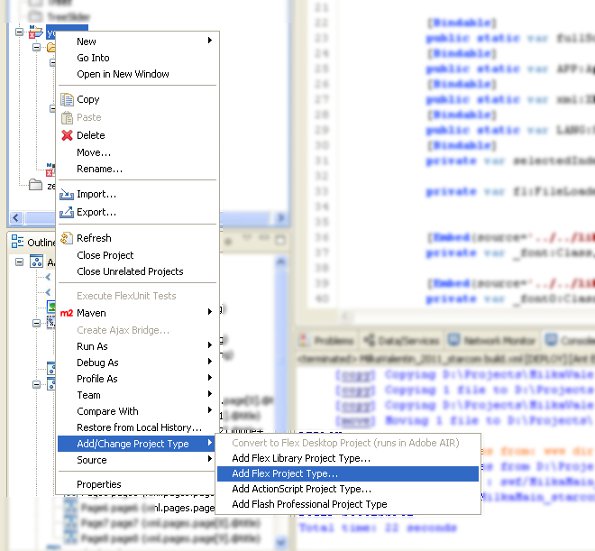
Task: Click the m2 Maven icon
Action: (66, 313)
